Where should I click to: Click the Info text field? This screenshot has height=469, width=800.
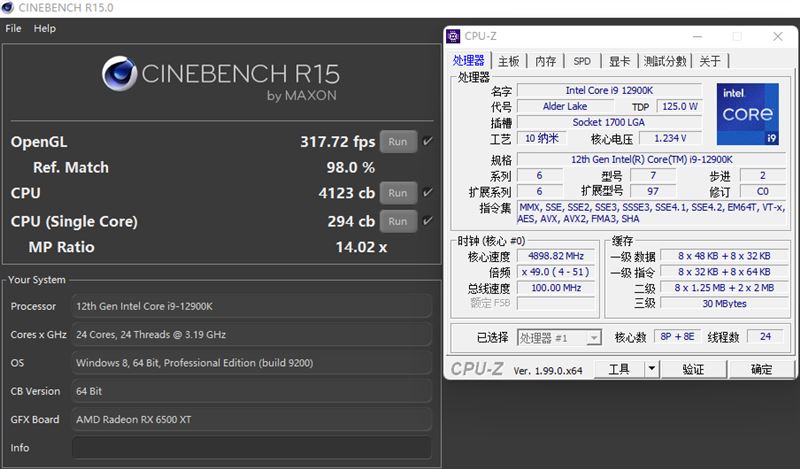pos(251,448)
